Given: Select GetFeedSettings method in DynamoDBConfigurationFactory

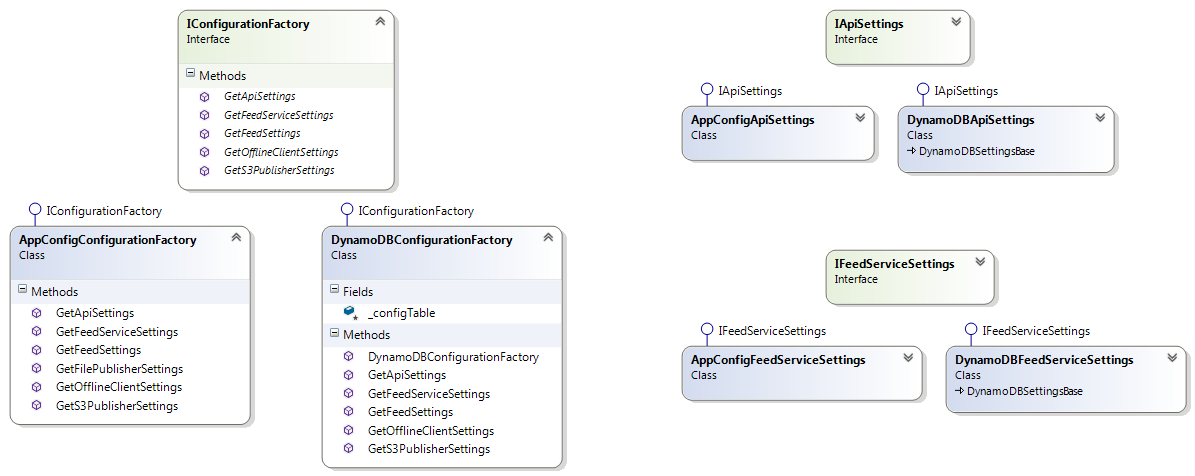Looking at the screenshot, I should (x=410, y=412).
